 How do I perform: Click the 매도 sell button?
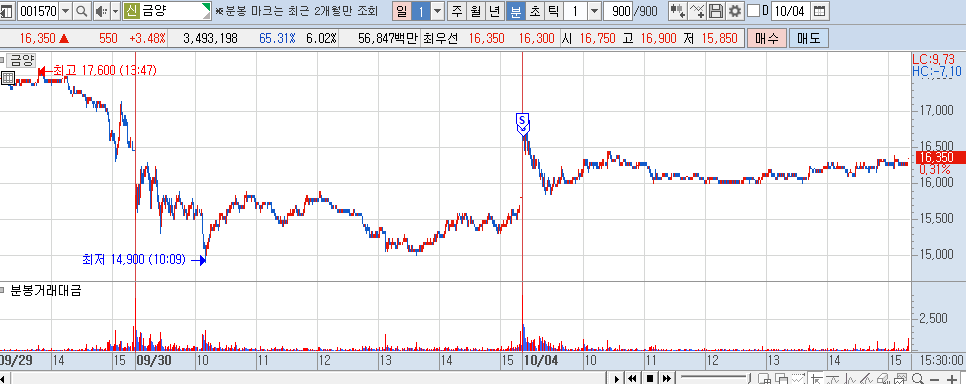coord(808,38)
